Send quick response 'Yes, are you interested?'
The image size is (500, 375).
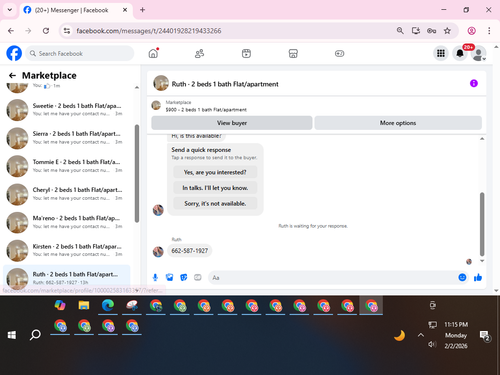point(215,172)
